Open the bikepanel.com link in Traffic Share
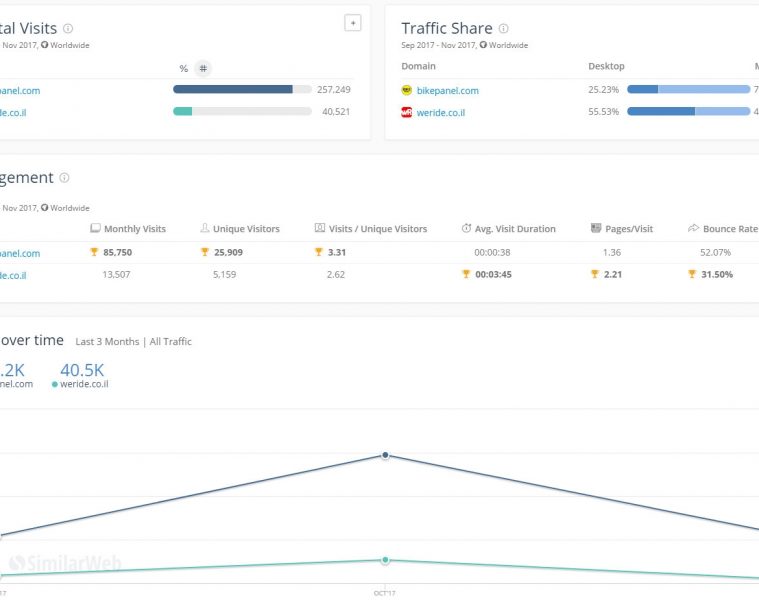The width and height of the screenshot is (759, 600). pyautogui.click(x=447, y=91)
